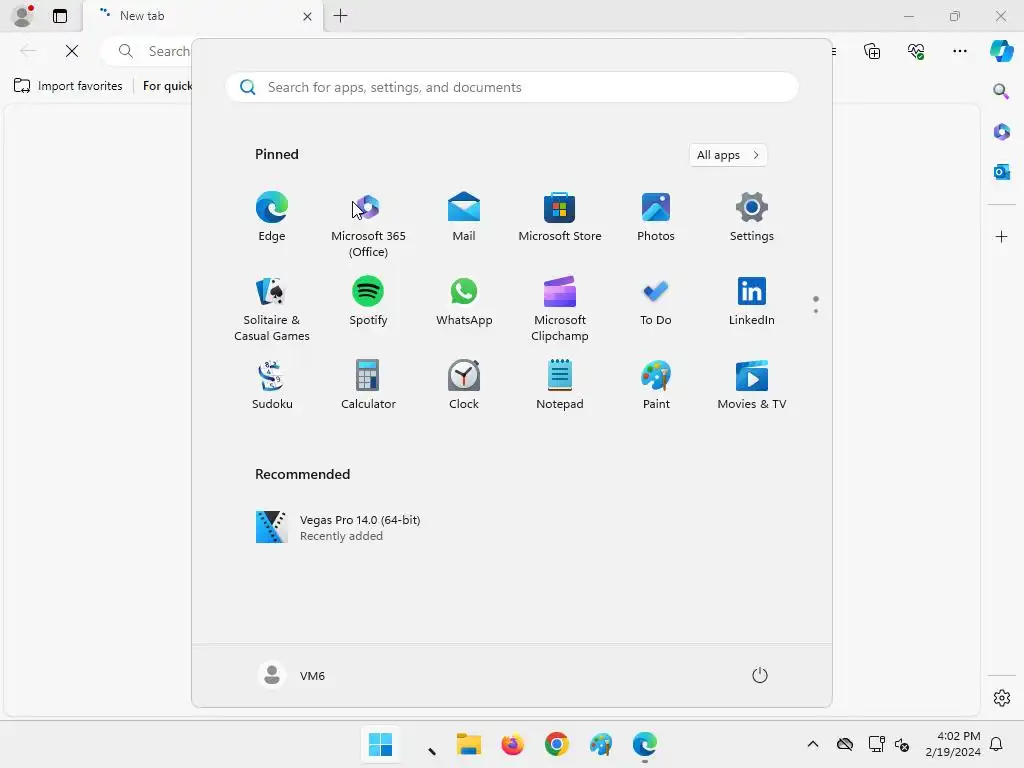This screenshot has width=1024, height=768.
Task: Open Paint from the taskbar
Action: coord(601,744)
